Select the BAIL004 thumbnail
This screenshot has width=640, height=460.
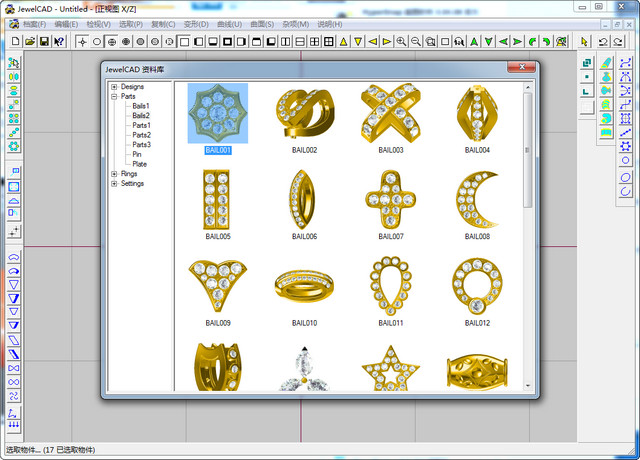pos(477,113)
